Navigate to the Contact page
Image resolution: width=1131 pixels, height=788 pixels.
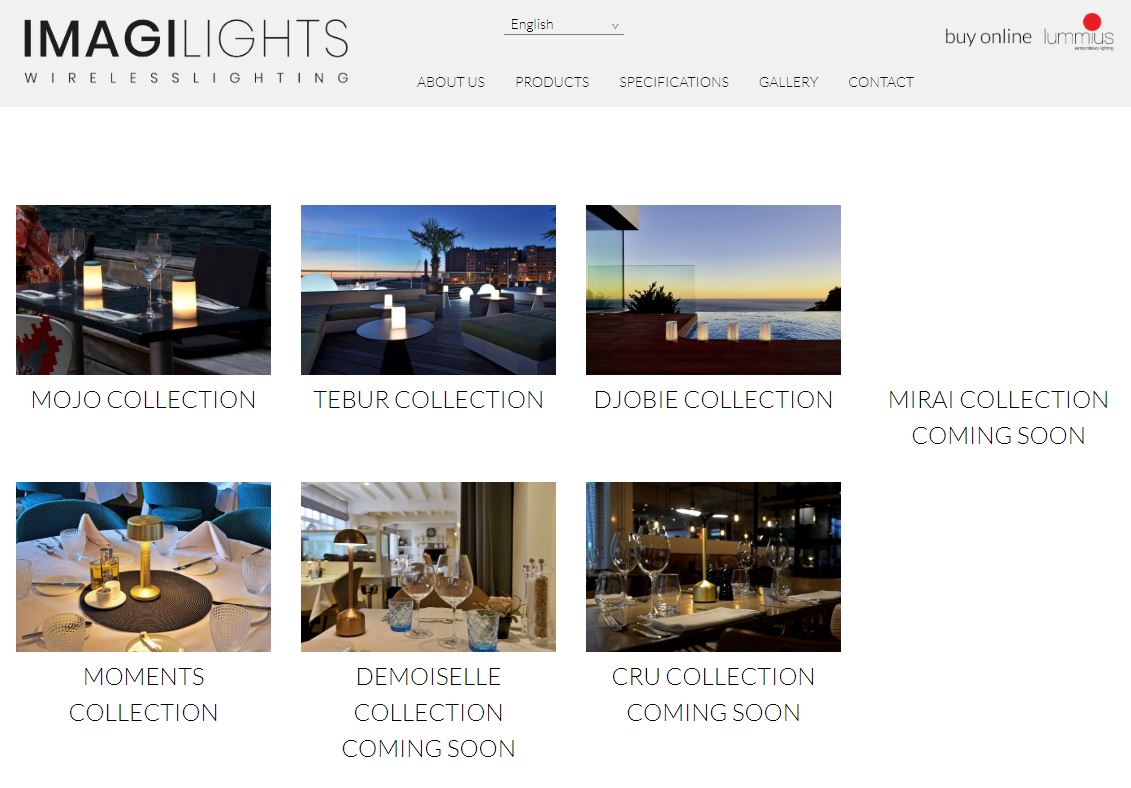point(881,82)
